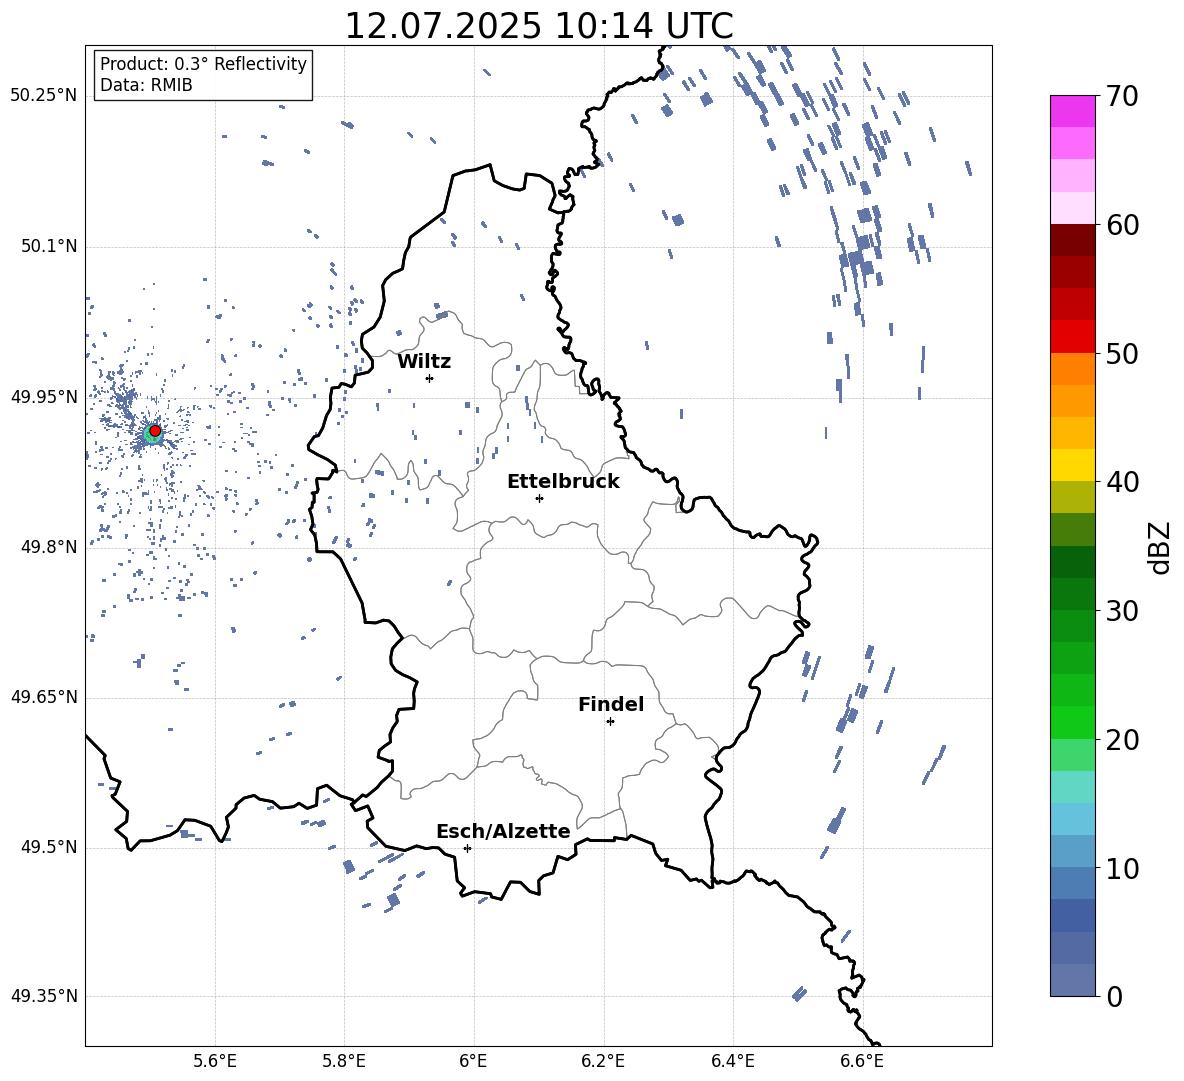The image size is (1184, 1081).
Task: Click the colorbar label 70
Action: [x=1123, y=96]
